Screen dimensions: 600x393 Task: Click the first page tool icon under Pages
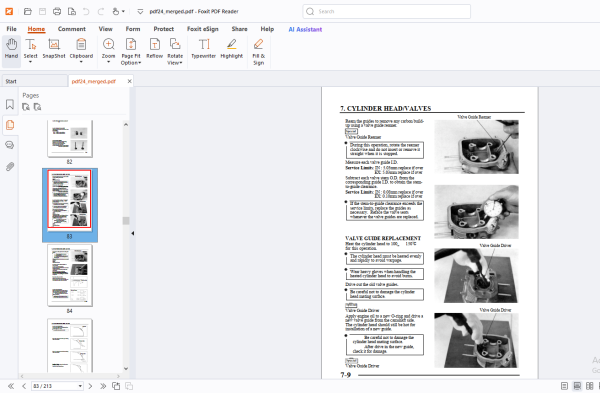point(26,107)
